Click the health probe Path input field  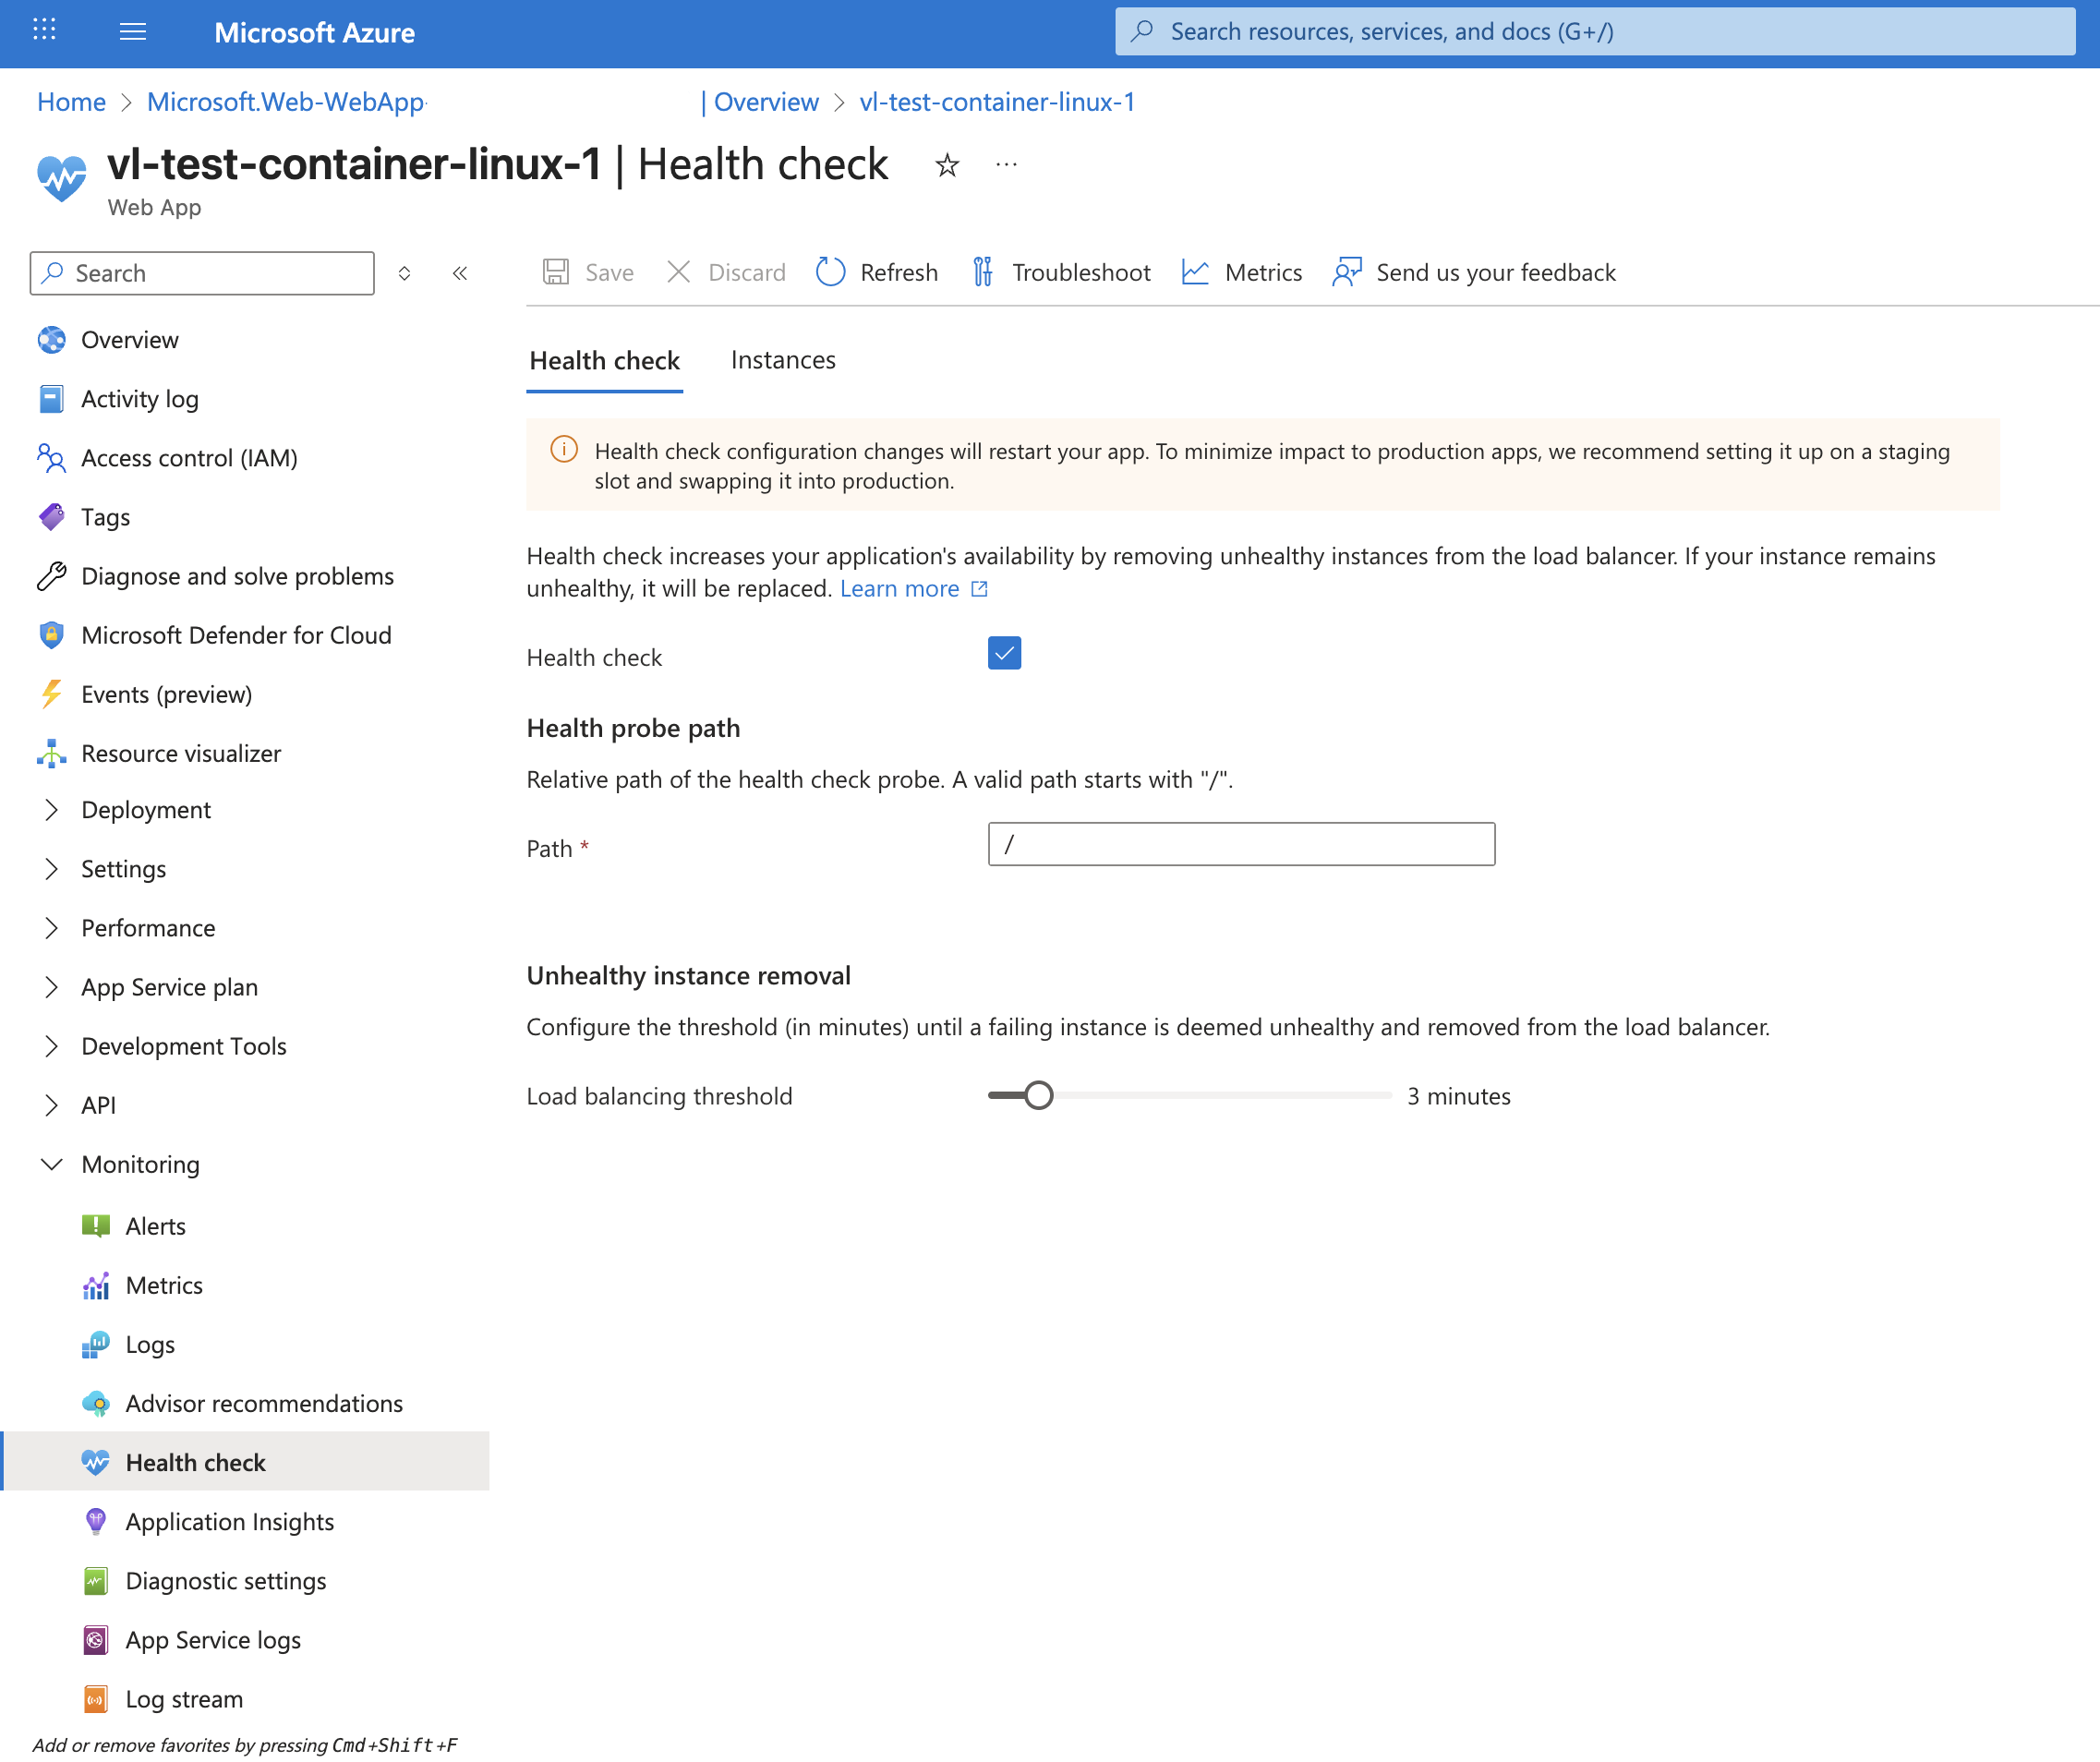(1241, 844)
